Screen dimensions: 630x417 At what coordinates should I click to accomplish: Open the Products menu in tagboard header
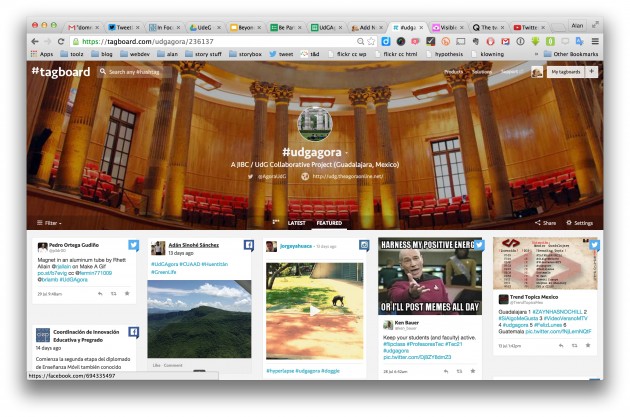[454, 72]
